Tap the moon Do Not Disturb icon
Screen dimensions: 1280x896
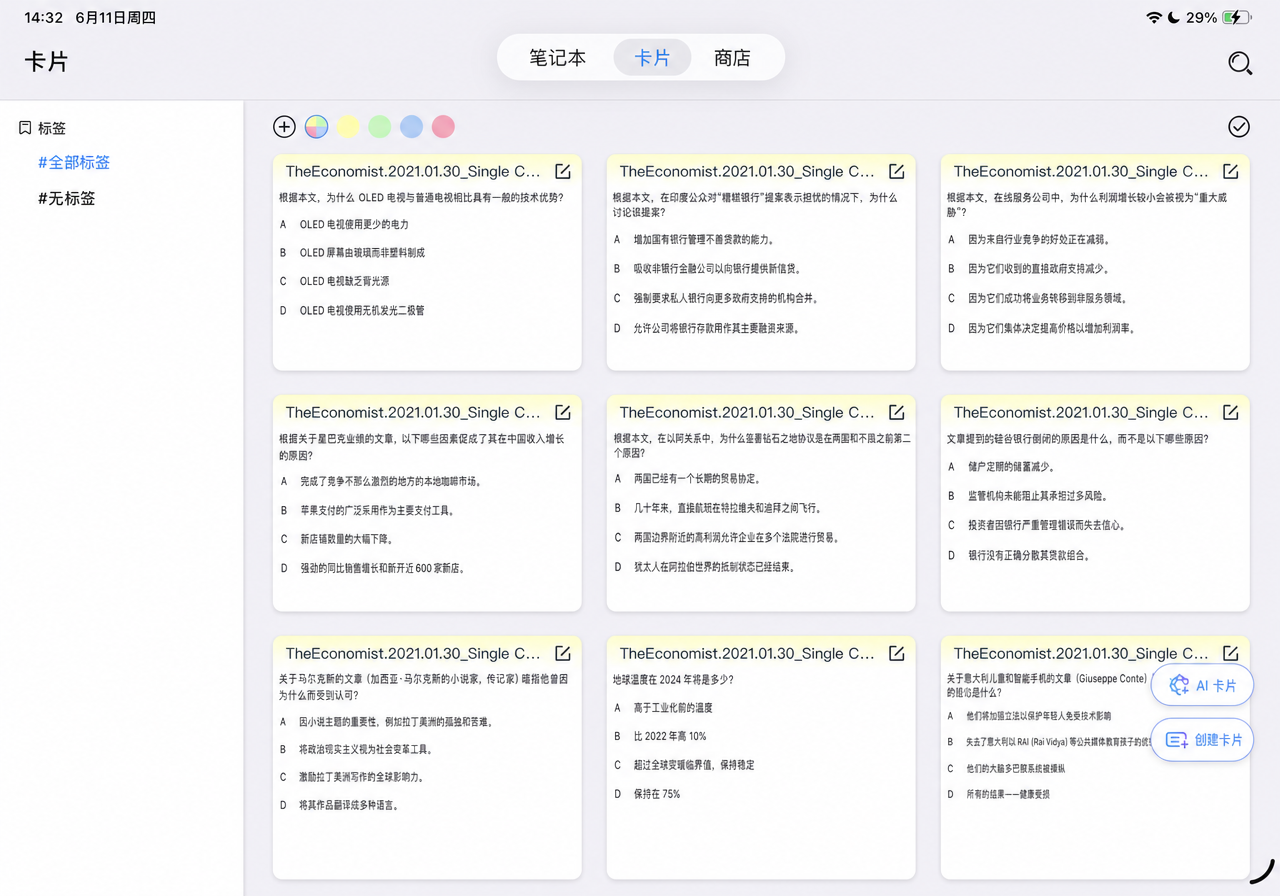click(x=1174, y=18)
